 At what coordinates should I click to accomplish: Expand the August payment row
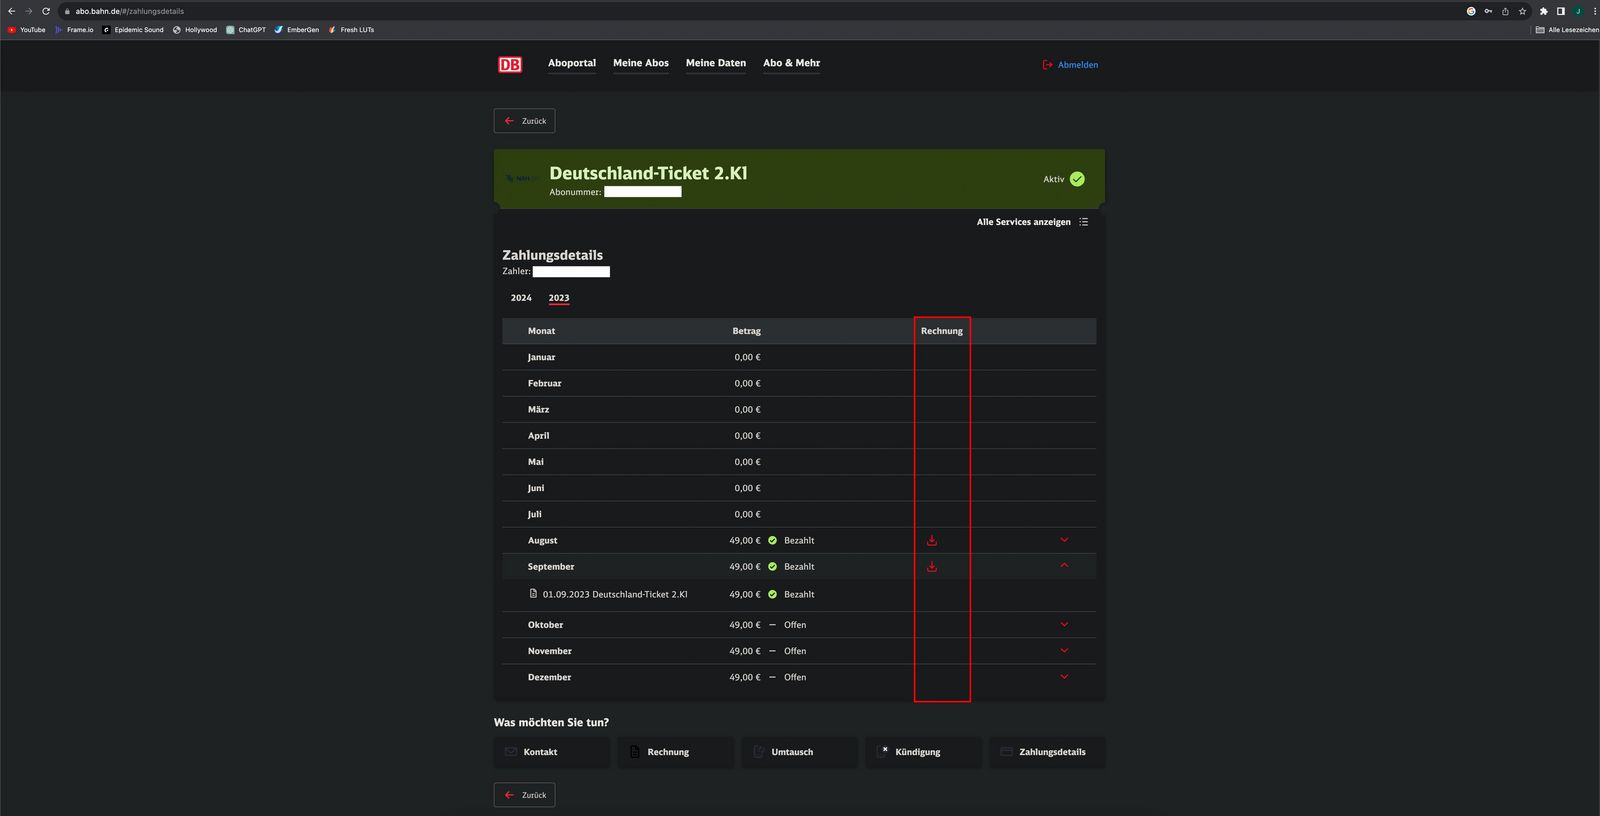[1064, 540]
